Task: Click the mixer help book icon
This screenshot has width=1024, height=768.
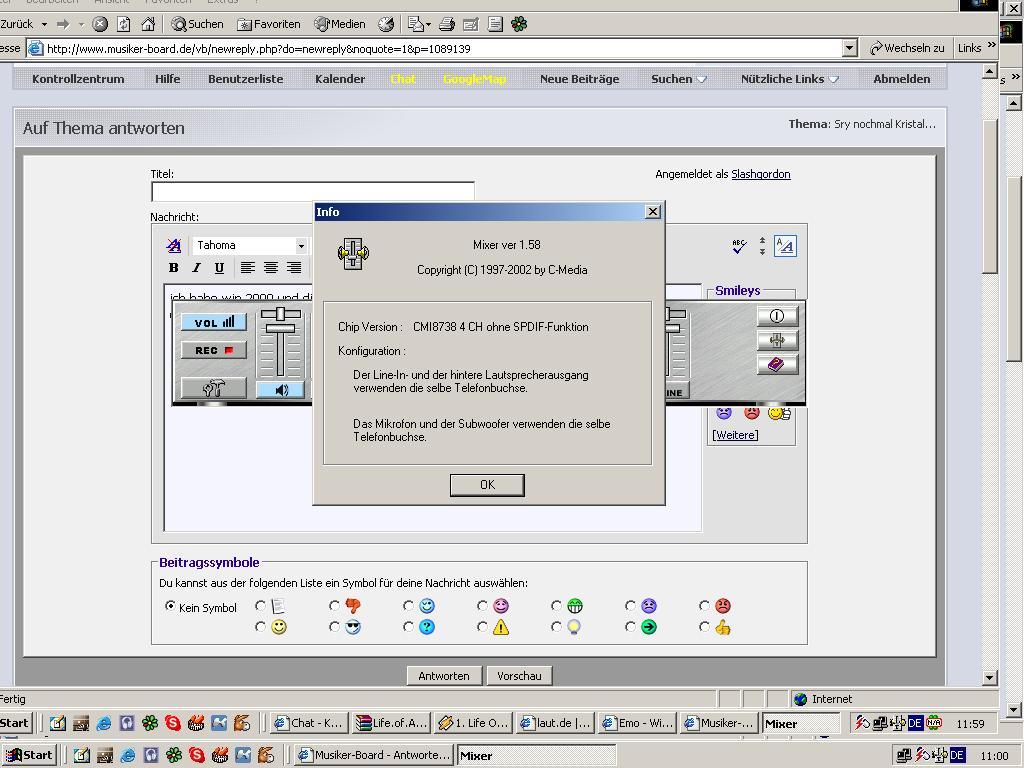Action: tap(777, 365)
